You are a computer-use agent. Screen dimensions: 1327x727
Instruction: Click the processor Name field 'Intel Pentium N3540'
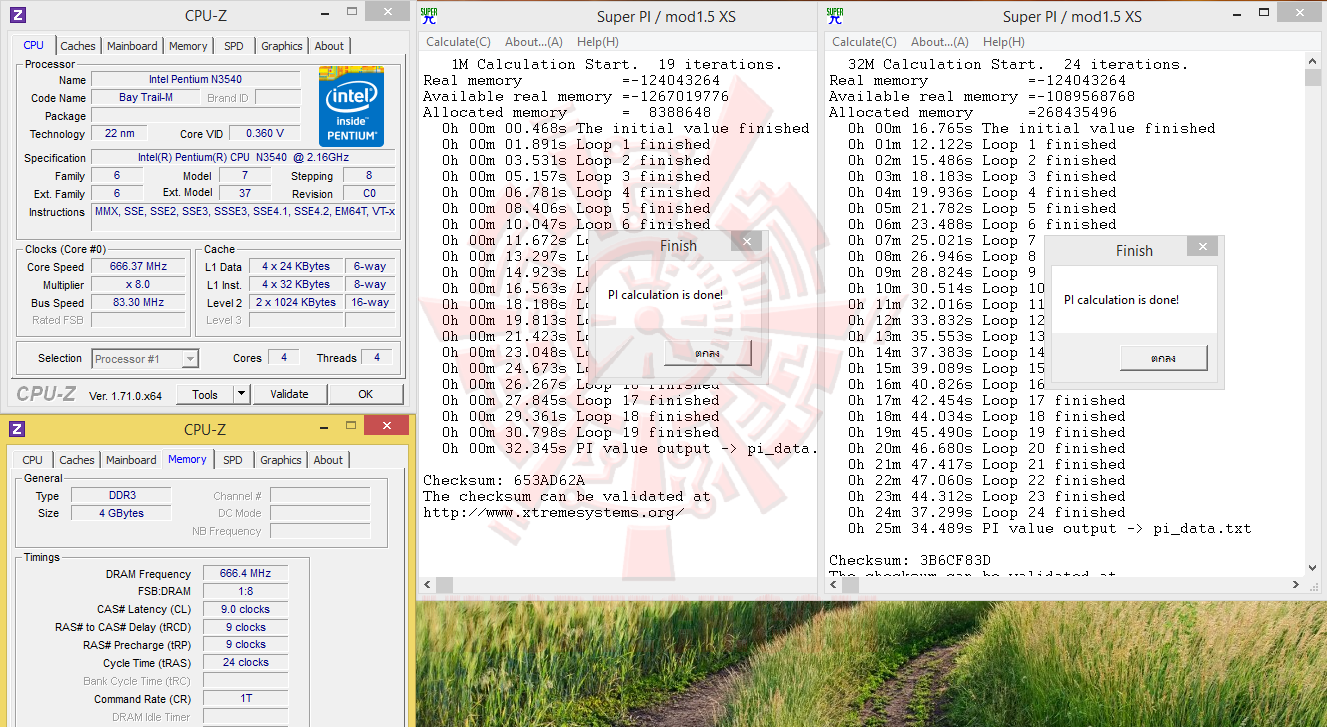click(x=196, y=80)
